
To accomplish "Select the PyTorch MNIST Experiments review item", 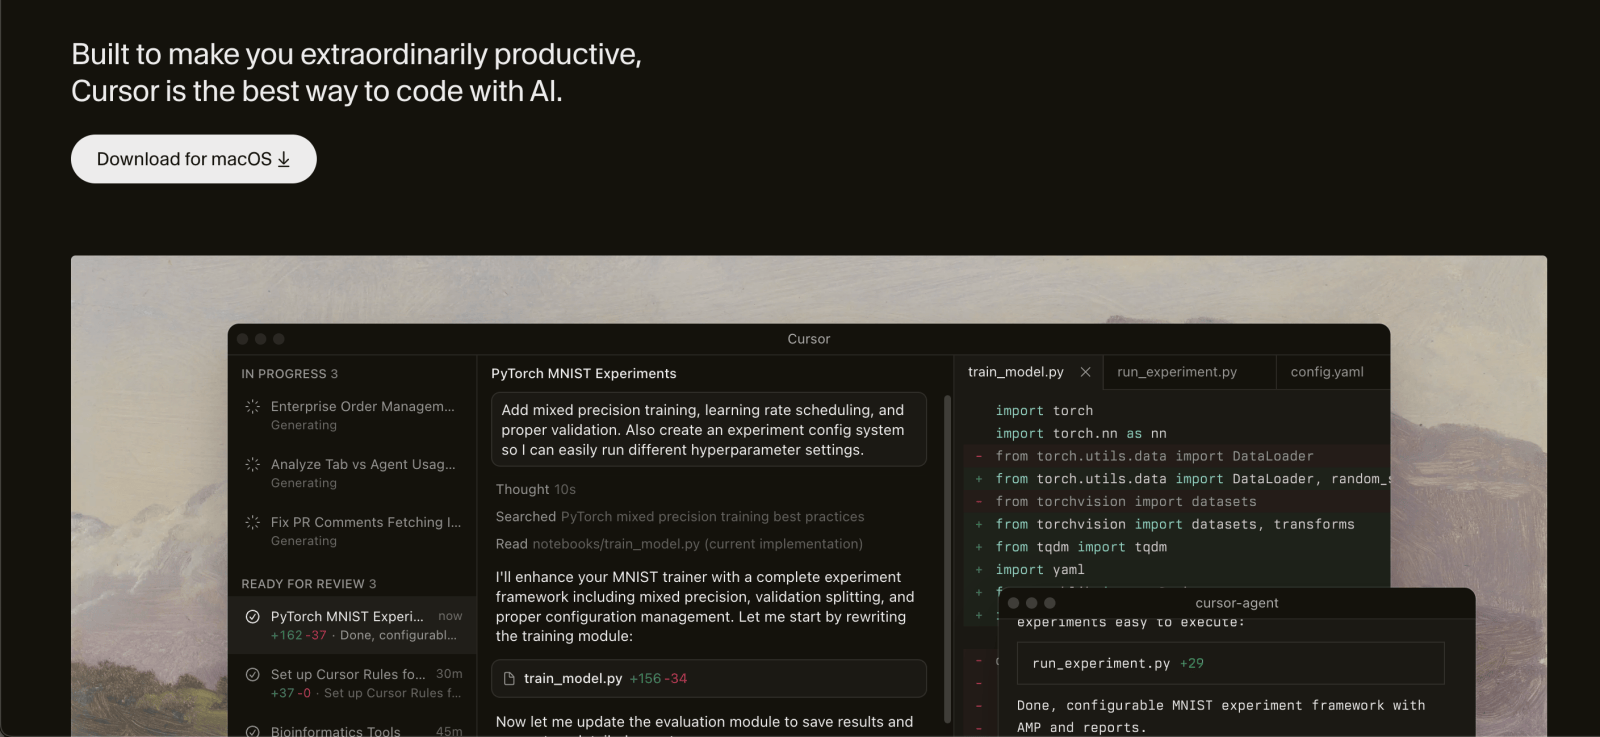I will point(352,625).
